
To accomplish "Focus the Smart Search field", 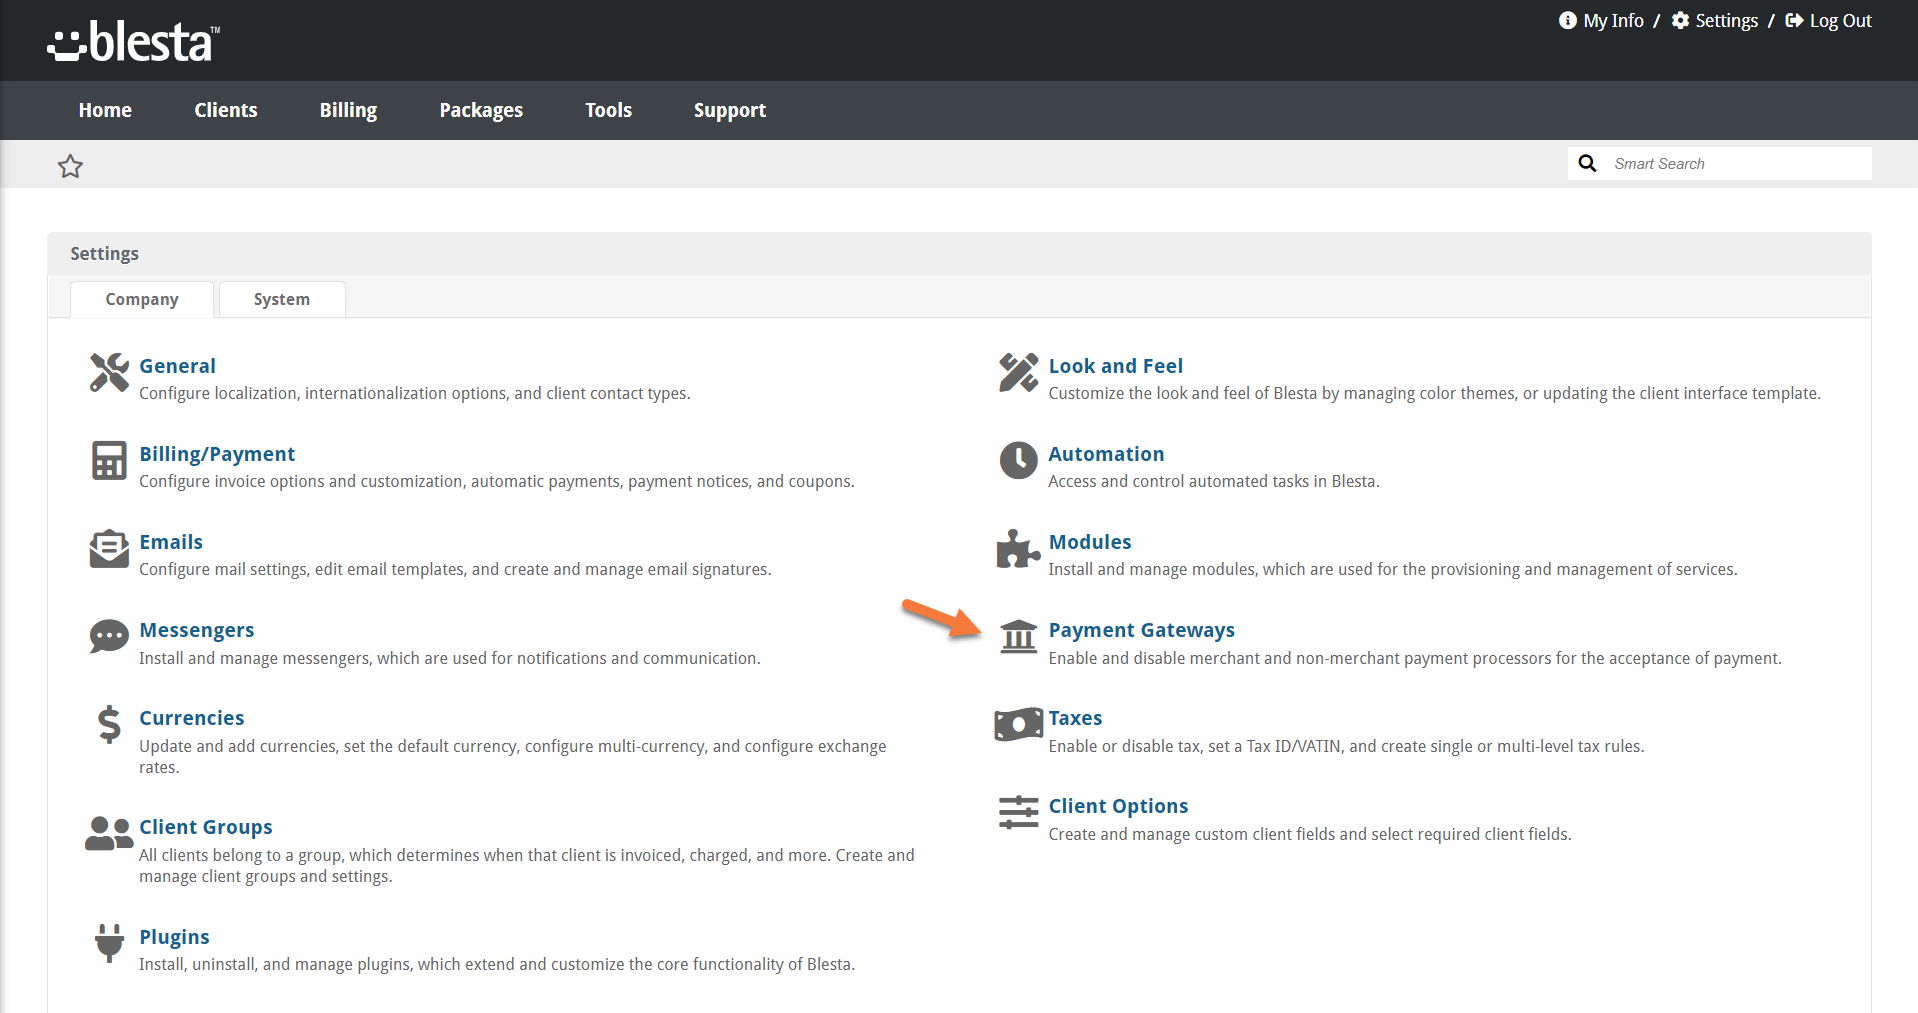I will (1737, 164).
